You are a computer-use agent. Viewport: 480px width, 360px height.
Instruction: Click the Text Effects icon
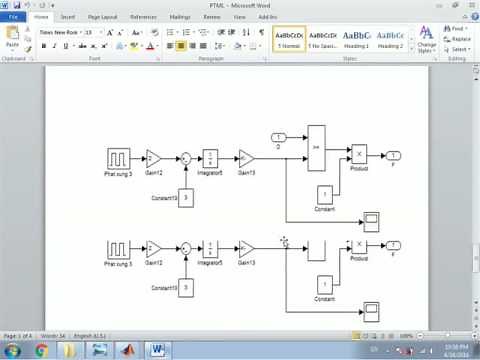(119, 46)
